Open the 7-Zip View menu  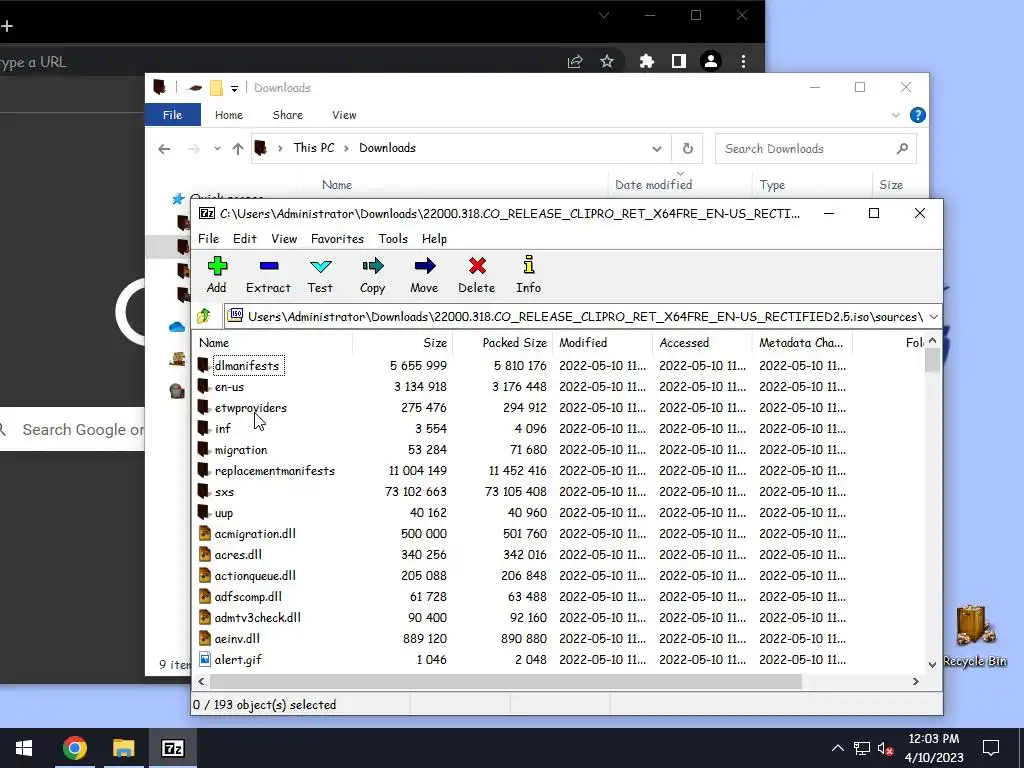pos(284,239)
